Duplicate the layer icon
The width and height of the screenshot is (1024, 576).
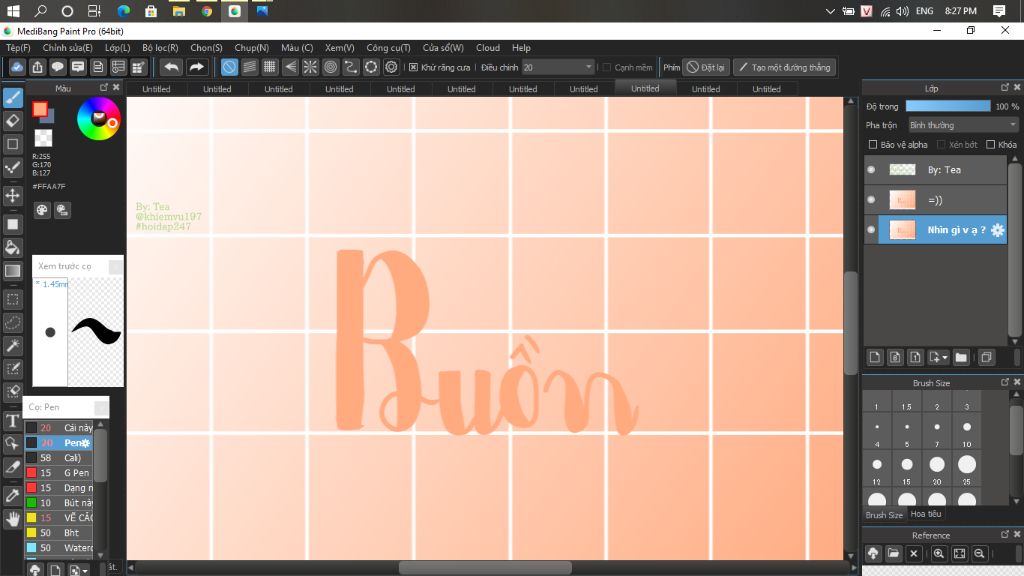986,357
